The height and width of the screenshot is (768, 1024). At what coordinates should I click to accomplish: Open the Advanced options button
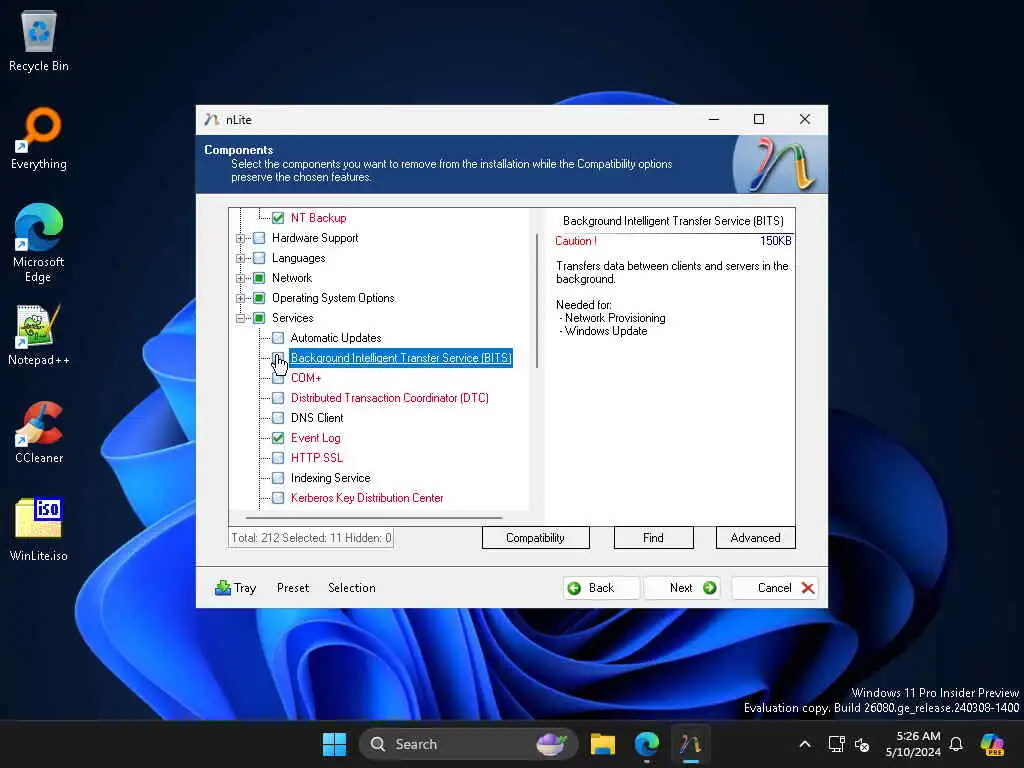pyautogui.click(x=756, y=537)
